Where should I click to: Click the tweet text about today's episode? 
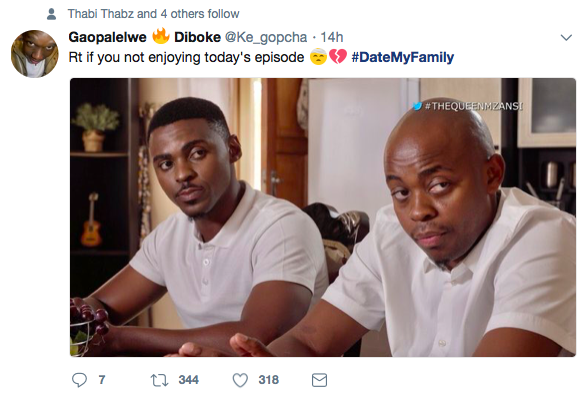point(186,57)
